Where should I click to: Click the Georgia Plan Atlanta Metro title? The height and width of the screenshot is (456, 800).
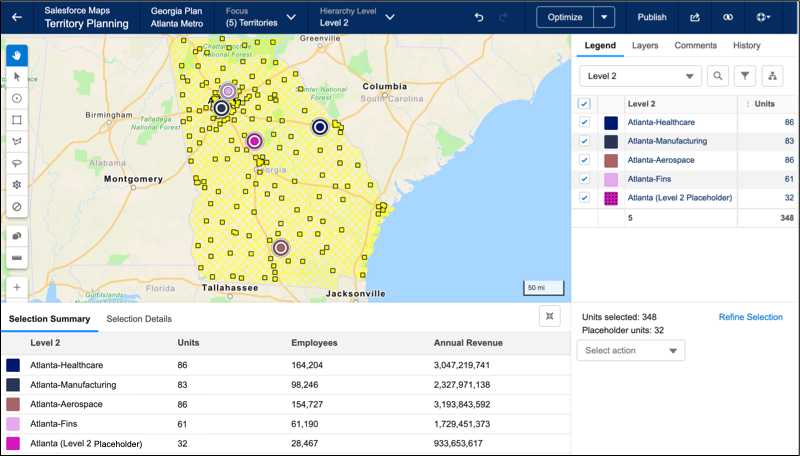point(177,17)
